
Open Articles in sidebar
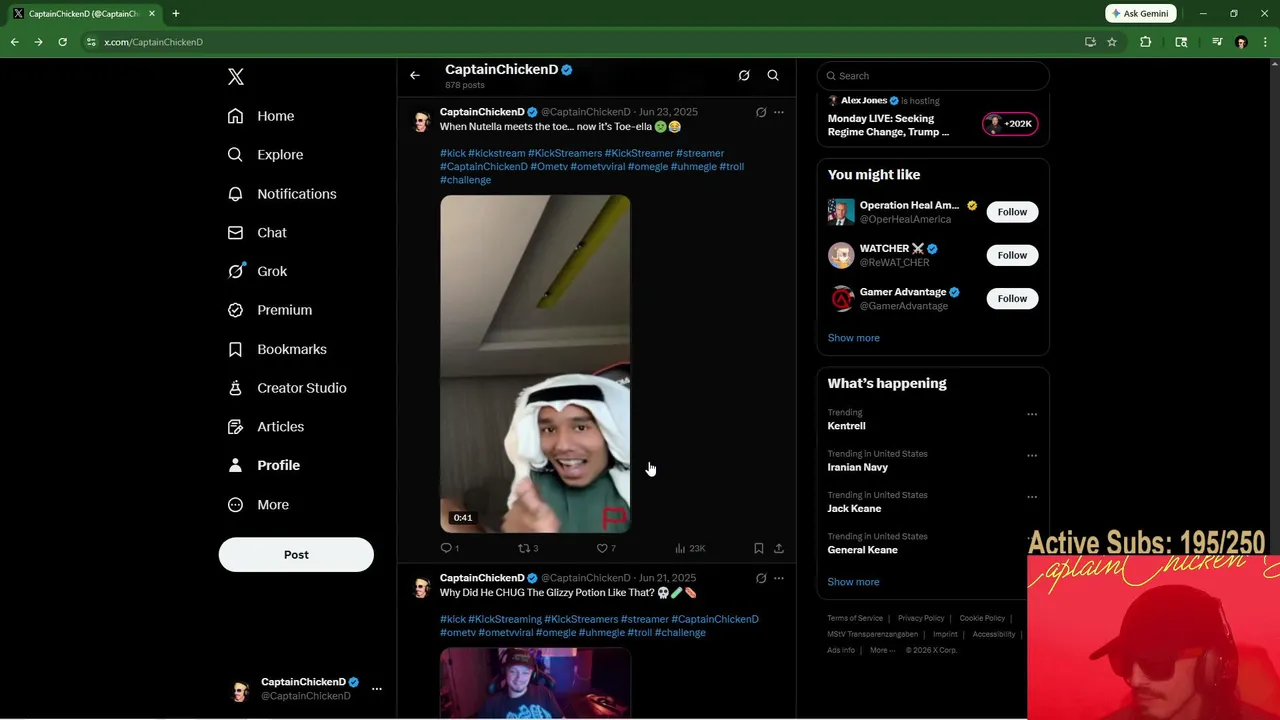(x=265, y=426)
